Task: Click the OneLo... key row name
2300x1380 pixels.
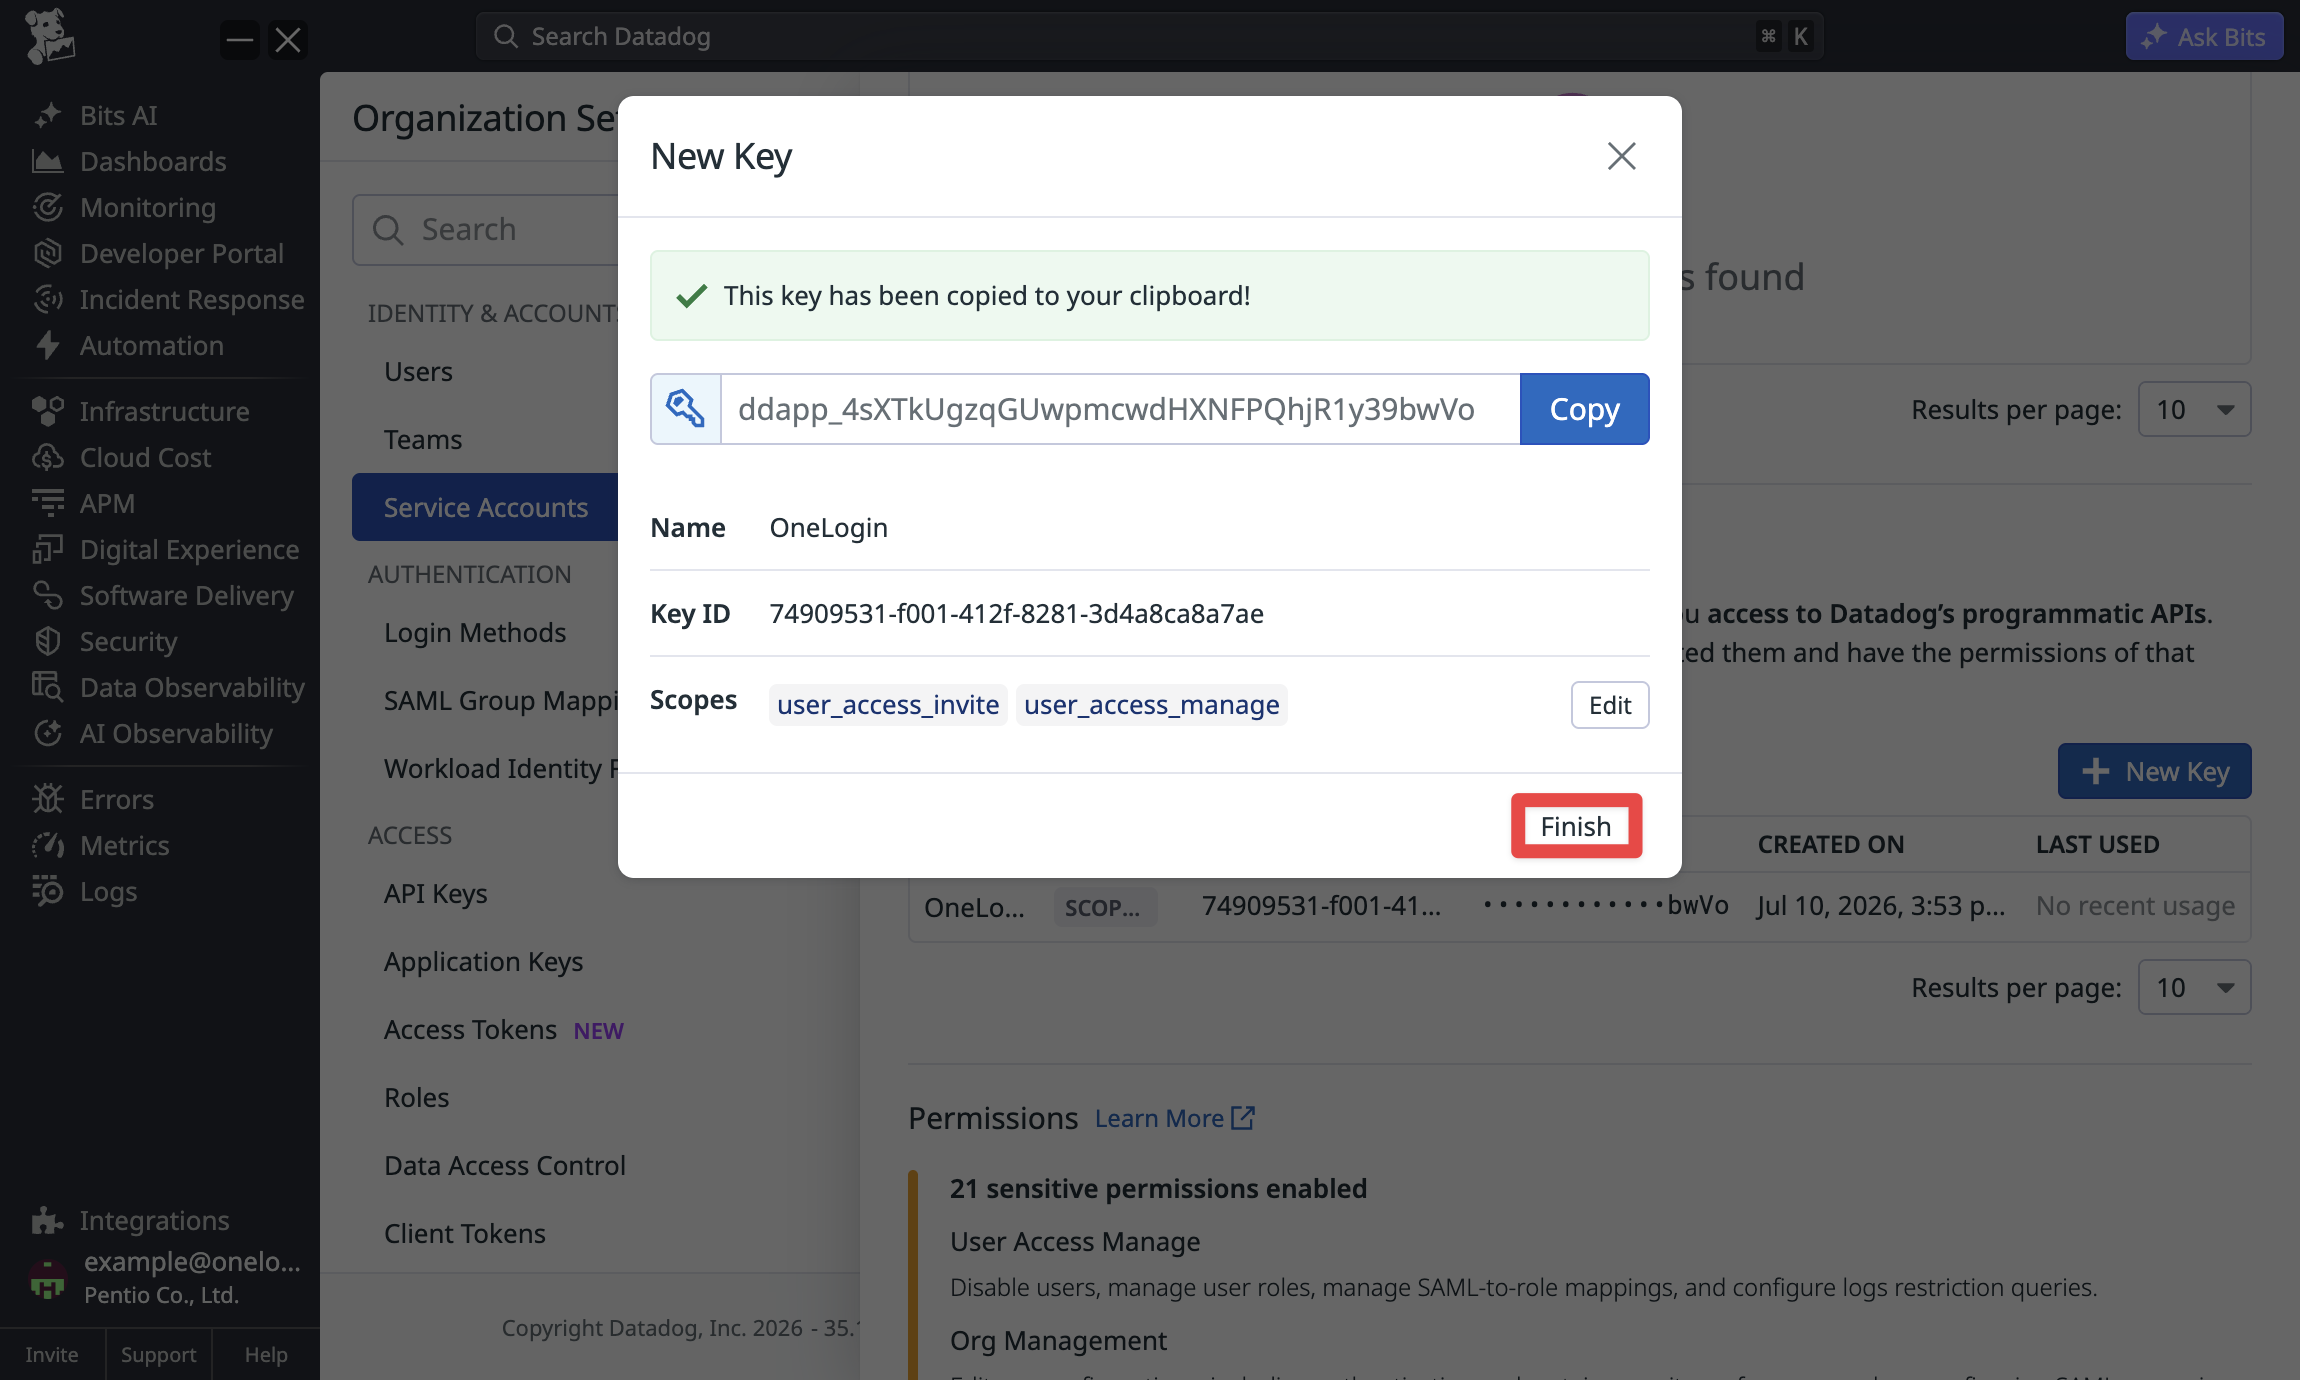Action: 974,907
